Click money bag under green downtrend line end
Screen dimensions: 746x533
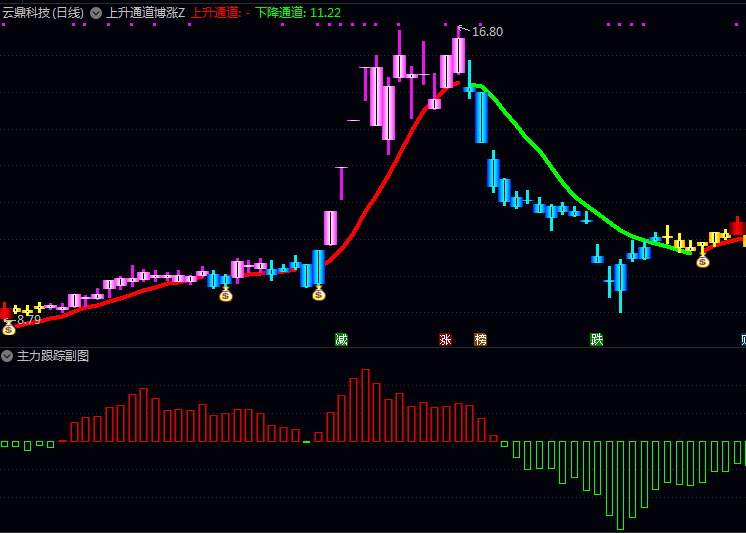(x=702, y=261)
